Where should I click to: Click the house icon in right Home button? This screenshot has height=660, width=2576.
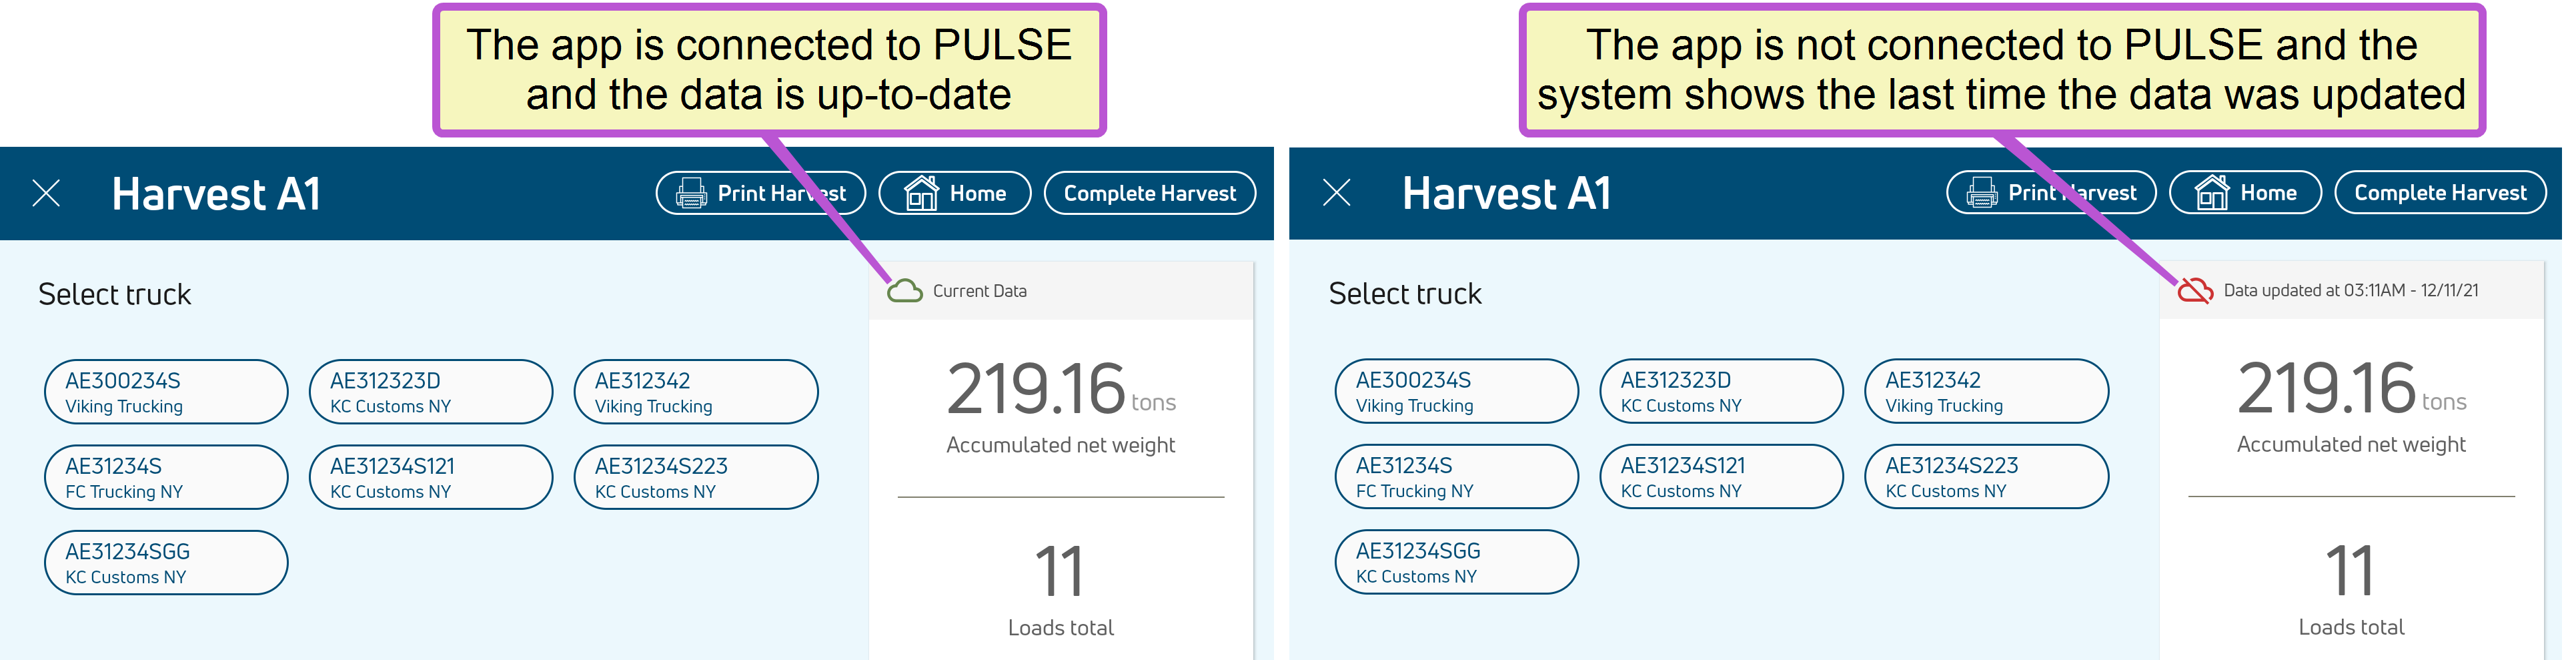coord(2212,192)
